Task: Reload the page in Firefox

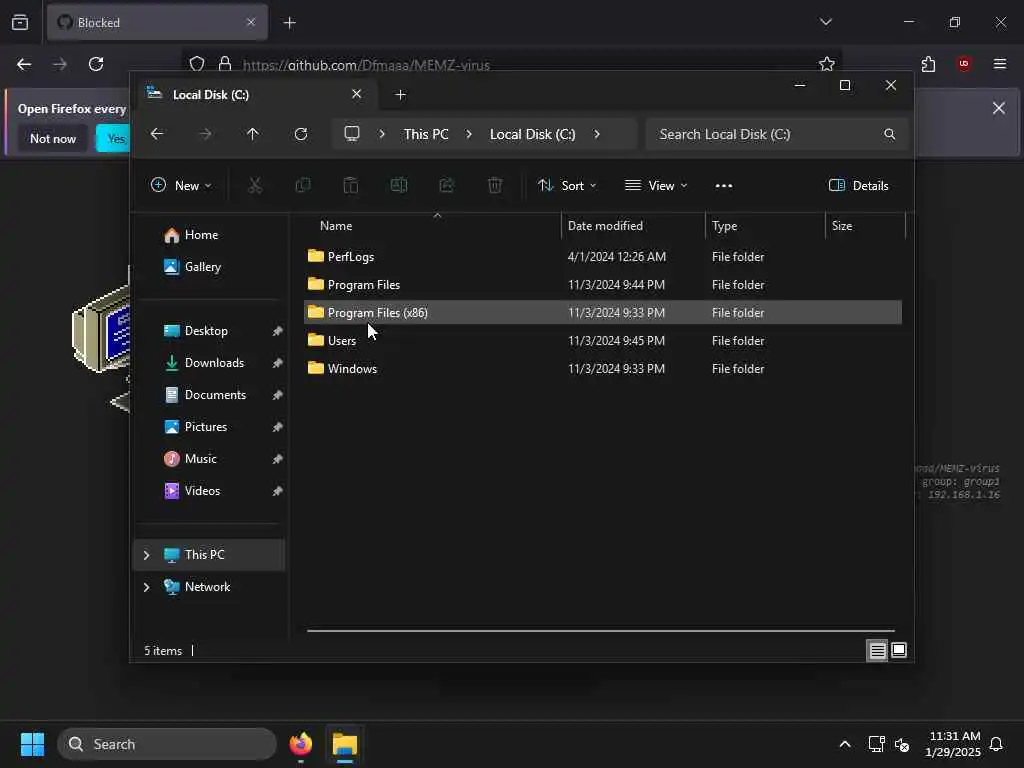Action: [96, 64]
